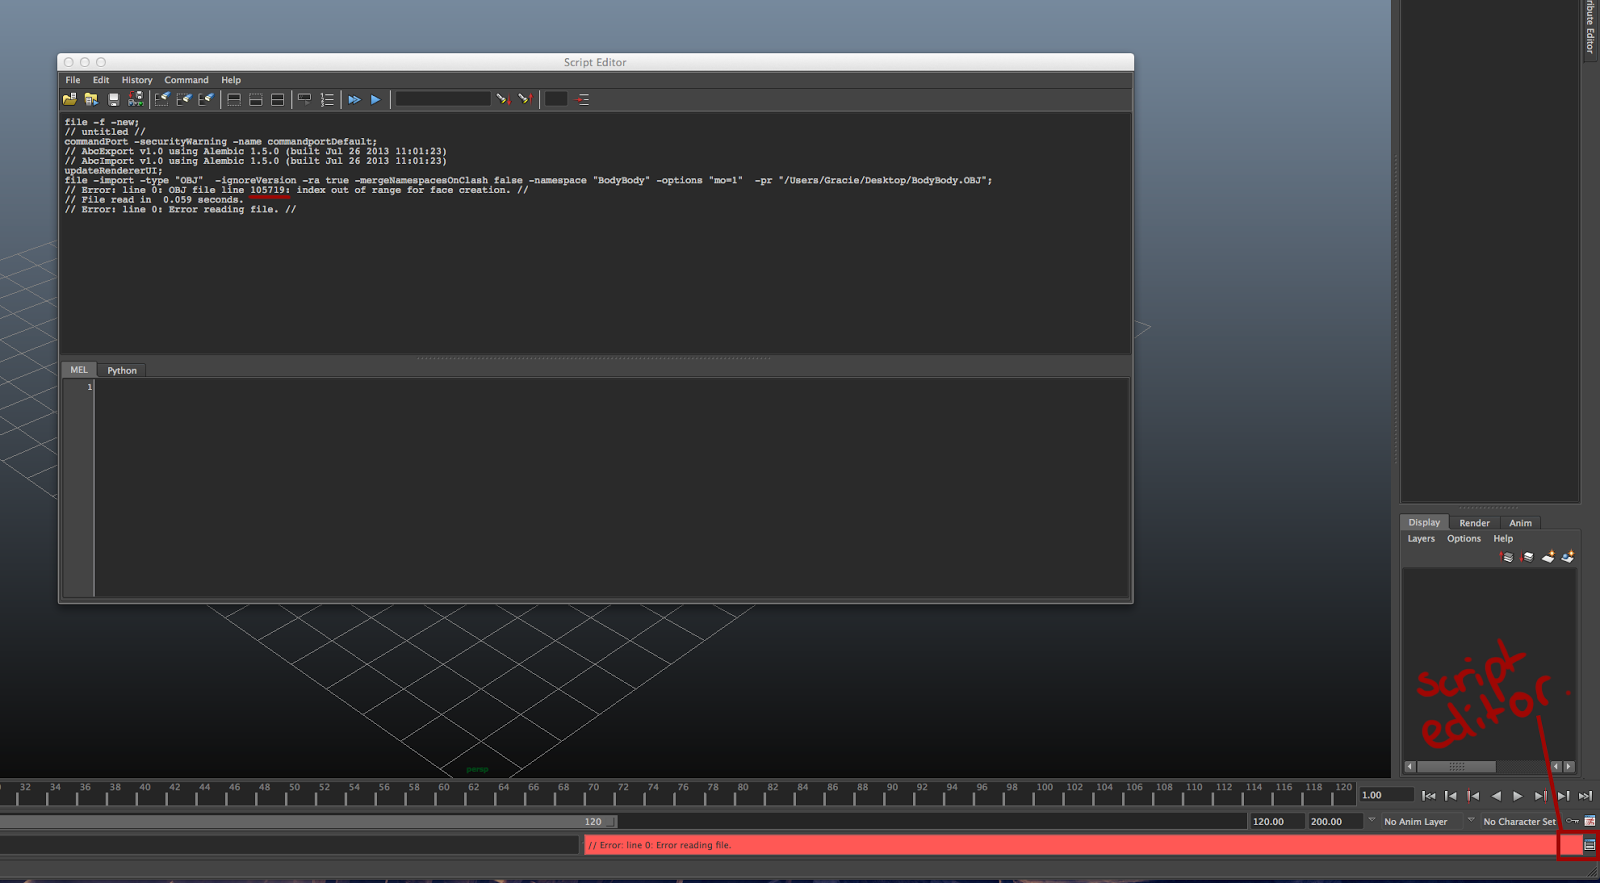Image resolution: width=1600 pixels, height=883 pixels.
Task: Click the Script Editor search field
Action: (443, 99)
